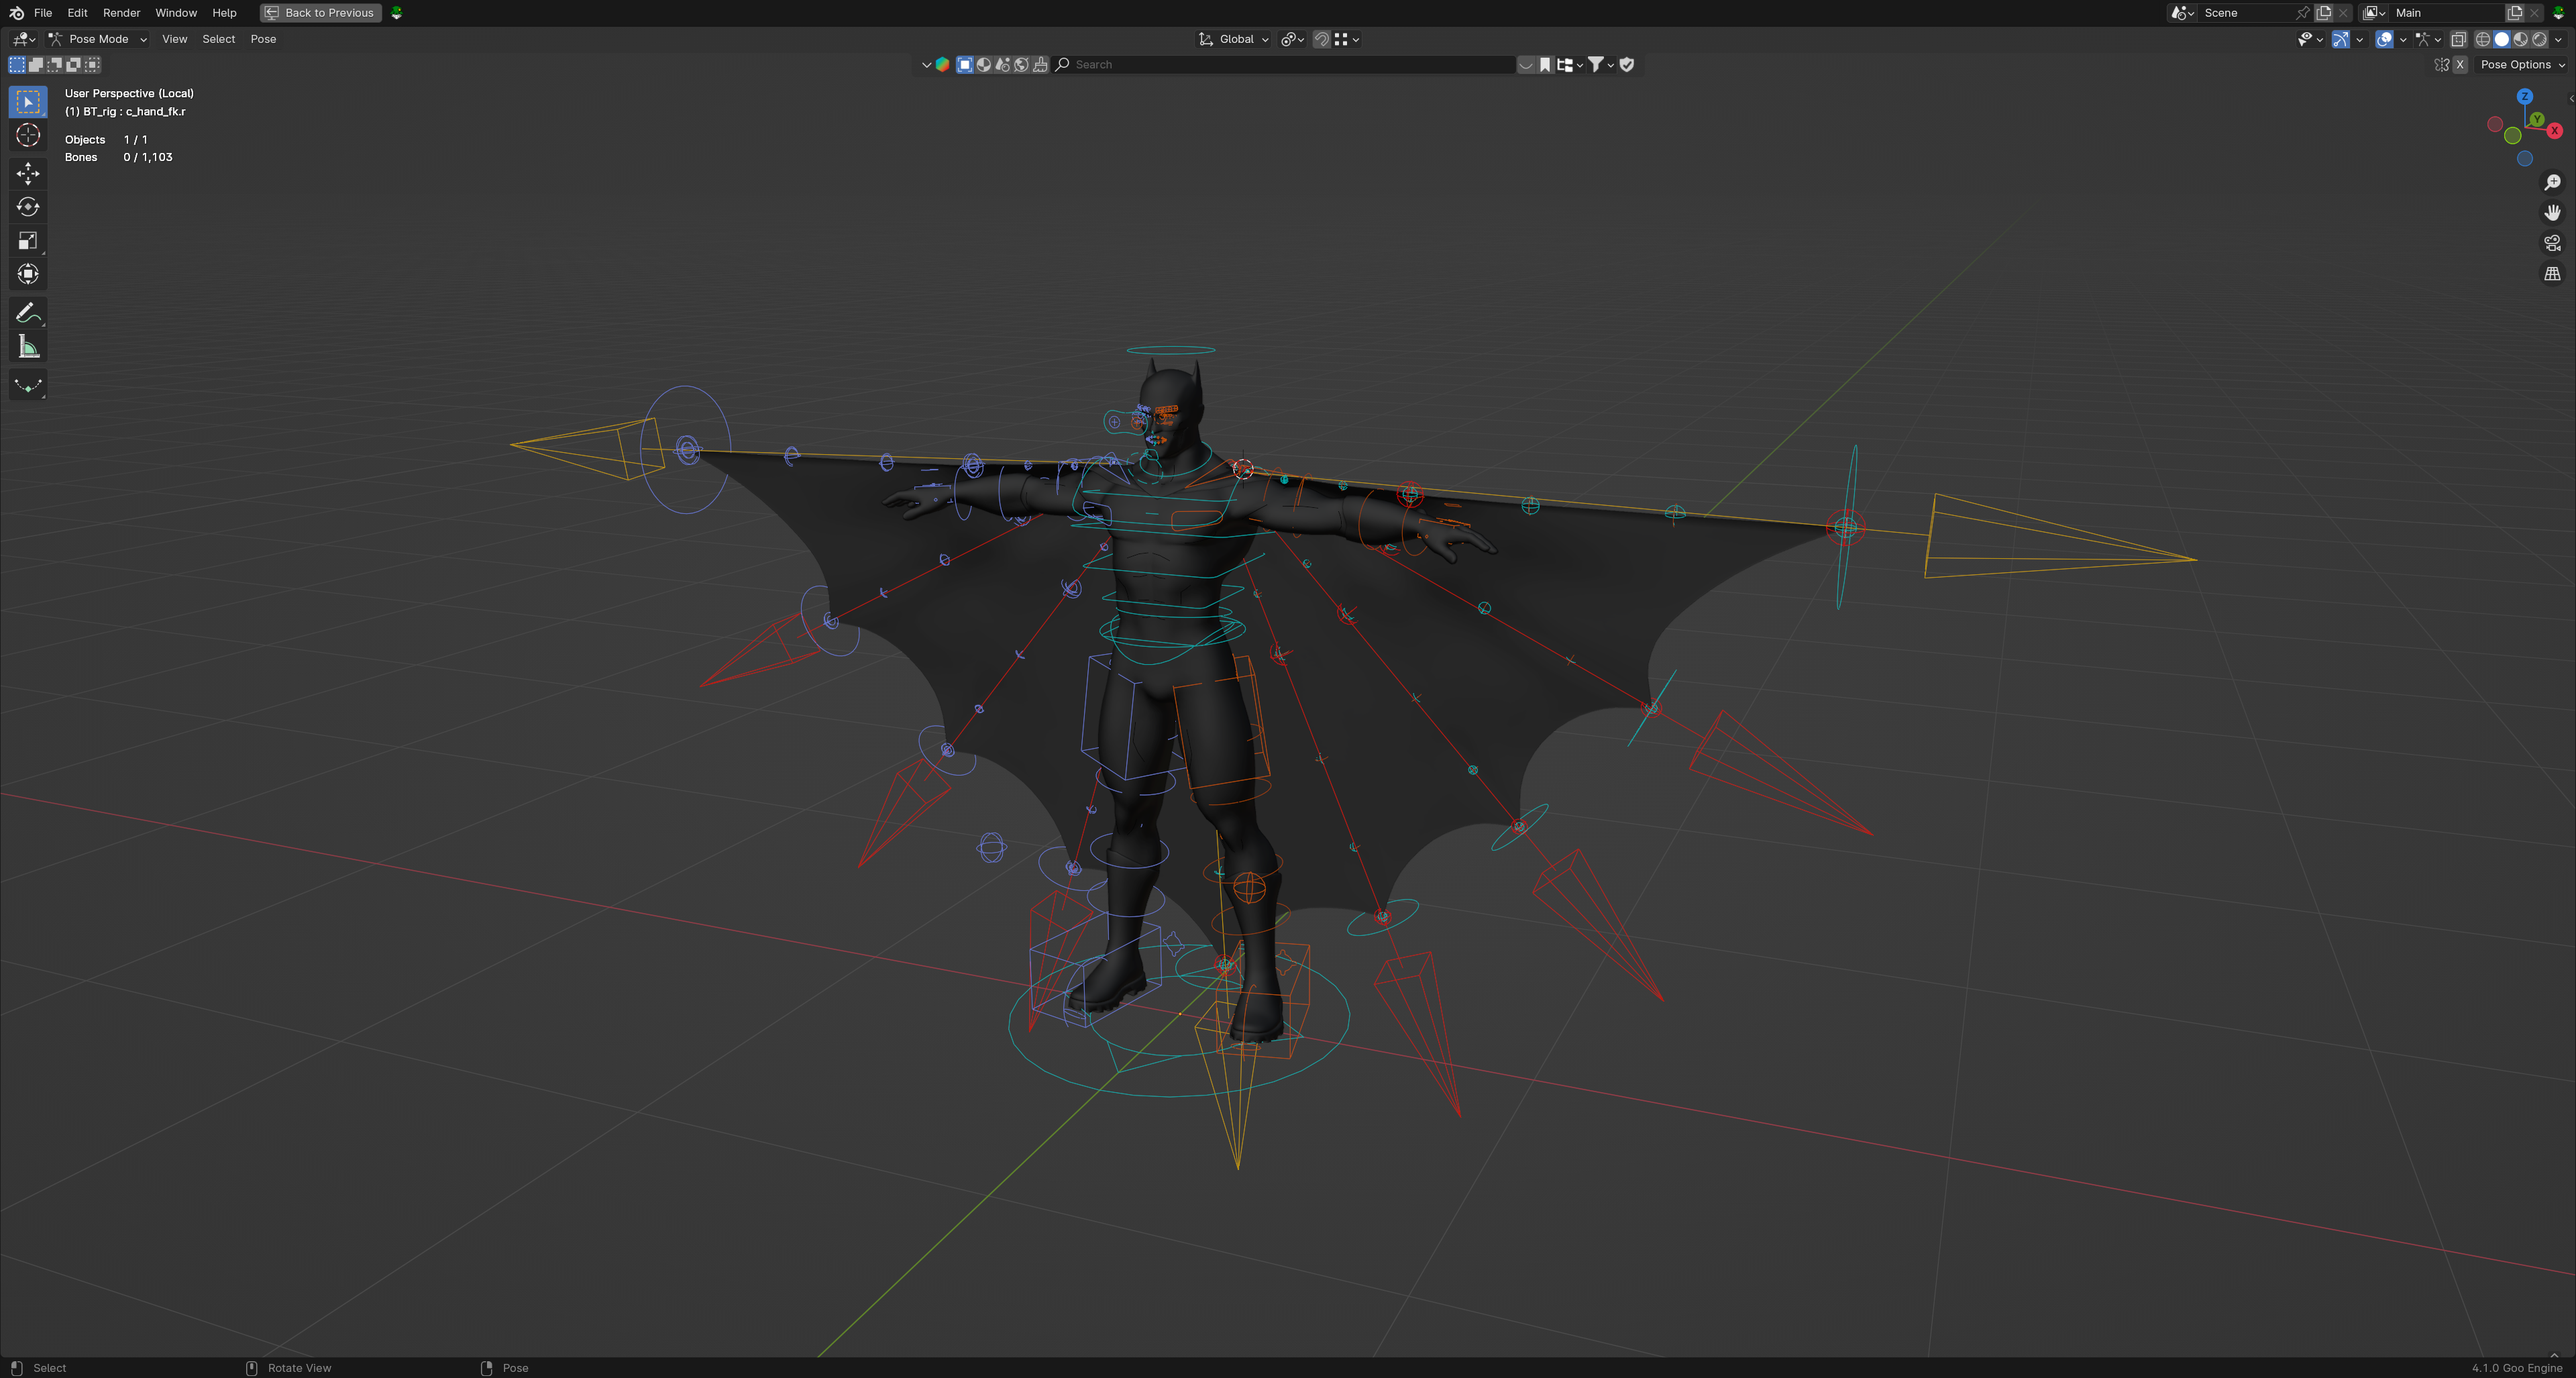Toggle show overlays button

point(2384,39)
